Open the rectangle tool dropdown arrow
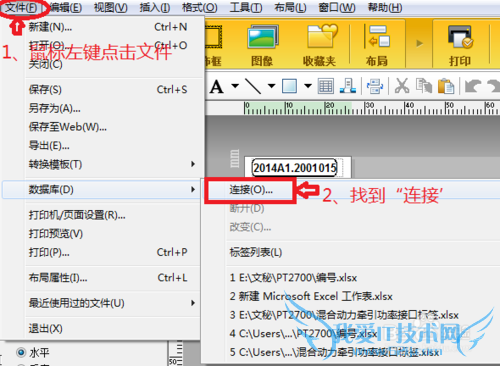The image size is (500, 366). coord(308,86)
